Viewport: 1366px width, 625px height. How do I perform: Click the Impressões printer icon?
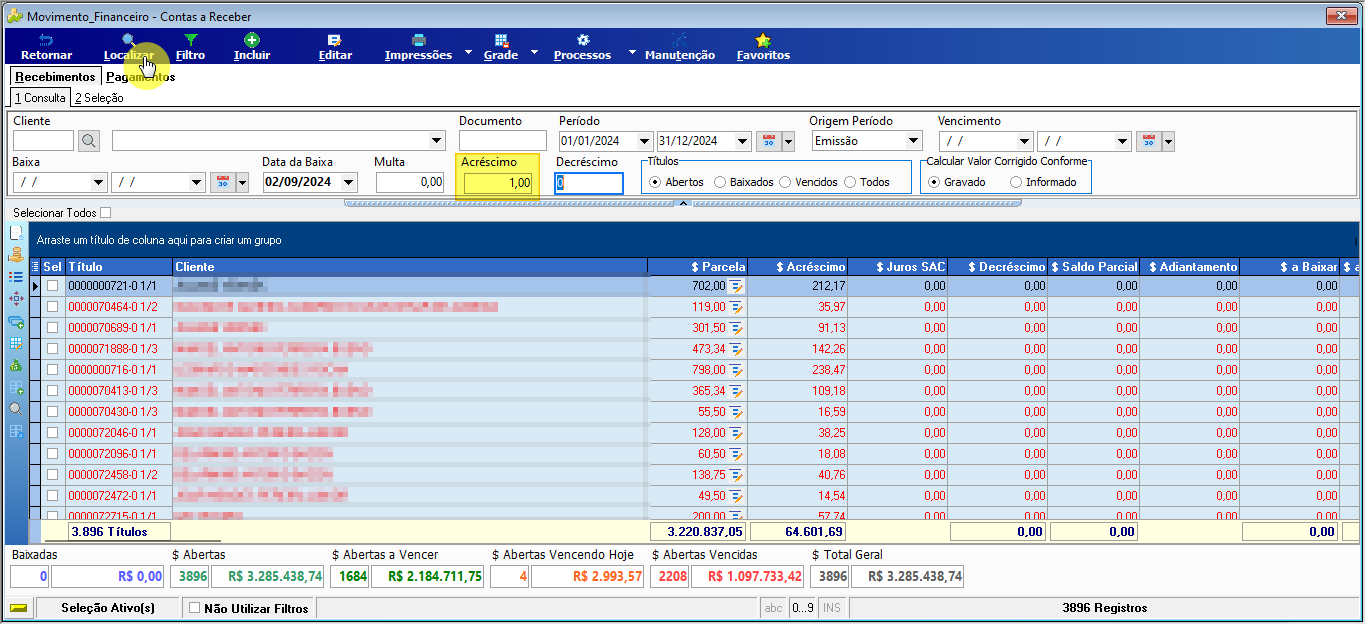click(x=418, y=40)
